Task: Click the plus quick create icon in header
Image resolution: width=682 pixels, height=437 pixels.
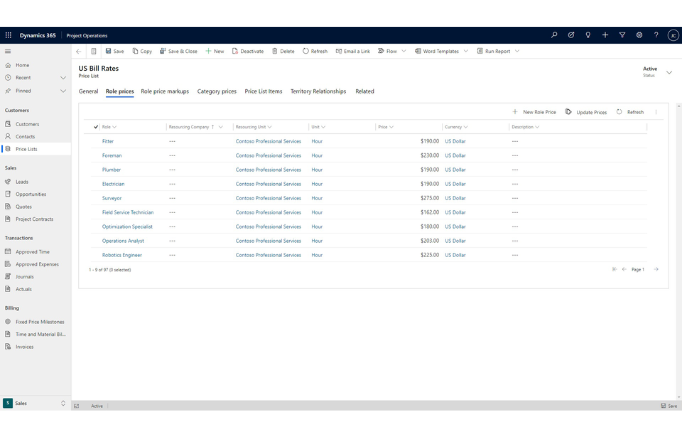Action: pos(605,35)
